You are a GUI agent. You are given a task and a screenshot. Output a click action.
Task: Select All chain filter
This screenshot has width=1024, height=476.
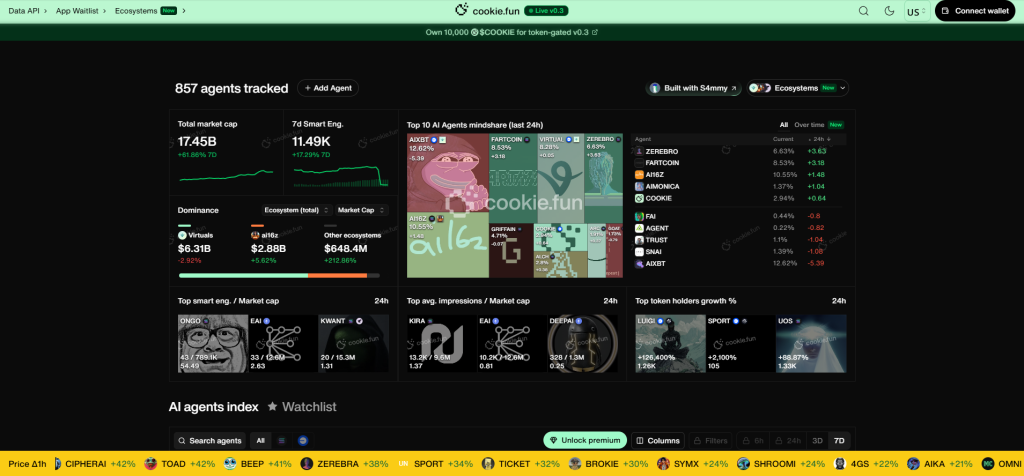pyautogui.click(x=261, y=441)
